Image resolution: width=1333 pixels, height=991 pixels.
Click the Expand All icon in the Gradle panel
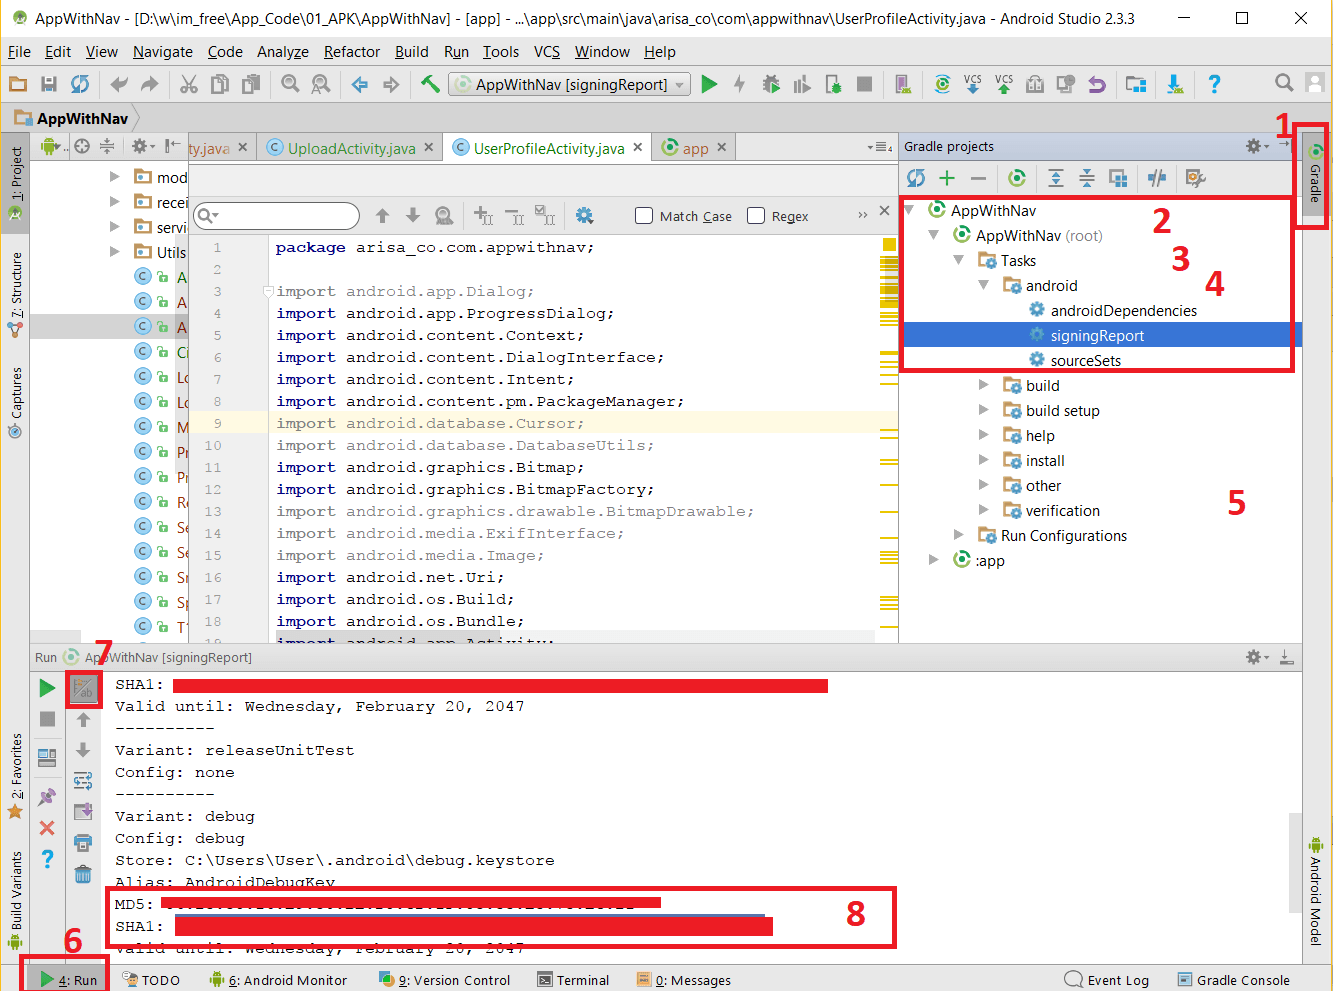pyautogui.click(x=1055, y=178)
